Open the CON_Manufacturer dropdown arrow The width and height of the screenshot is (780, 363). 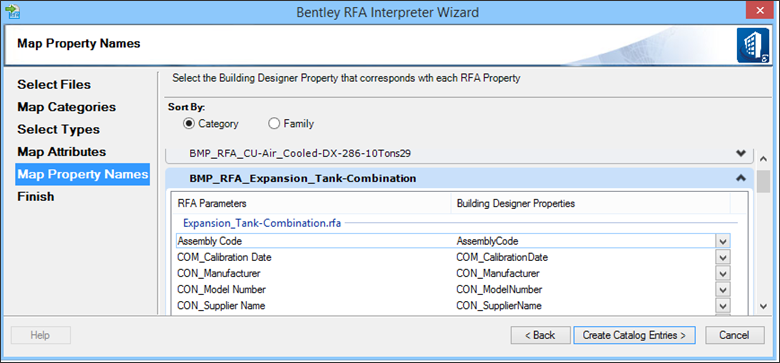coord(723,273)
